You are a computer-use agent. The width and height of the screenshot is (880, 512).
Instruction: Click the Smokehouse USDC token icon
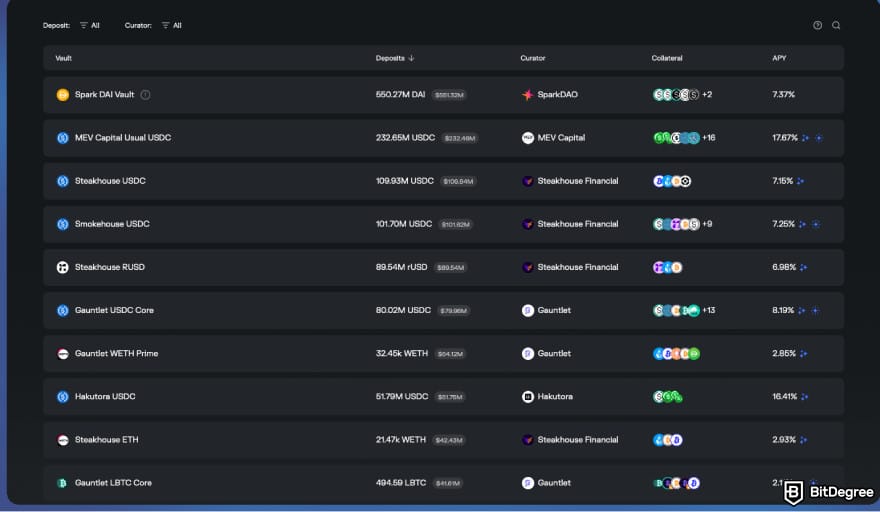point(62,224)
